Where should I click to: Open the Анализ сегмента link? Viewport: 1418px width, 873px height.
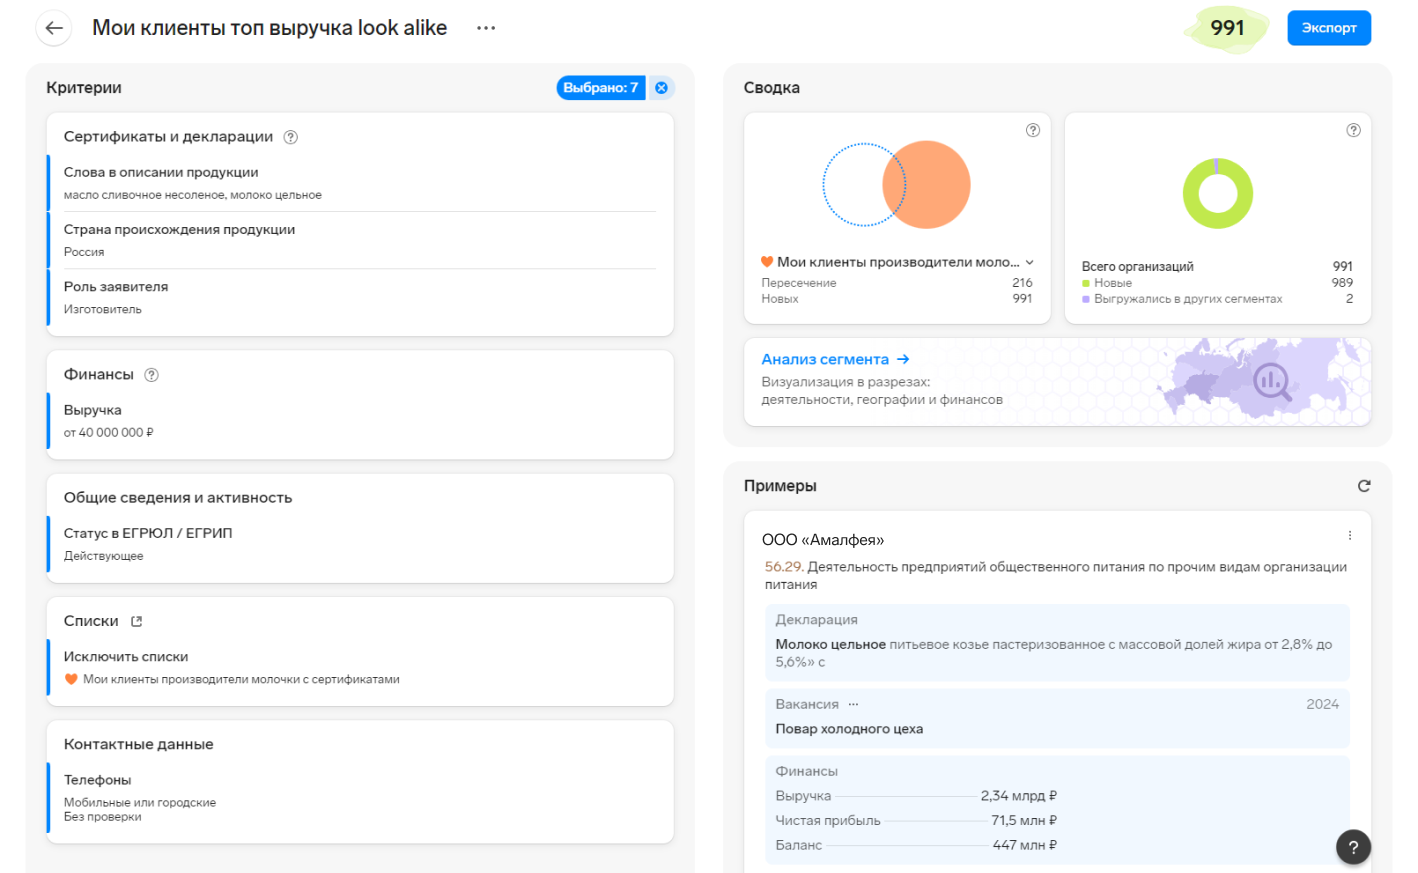click(835, 359)
